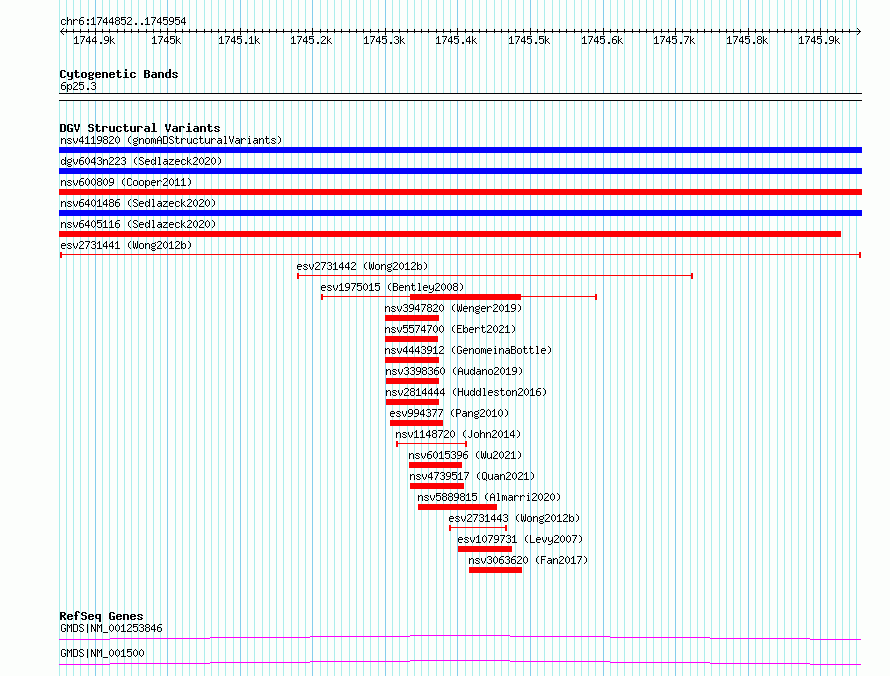Screen dimensions: 890x676
Task: Open nsv600809 (Cooper2011) variant label
Action: [126, 182]
